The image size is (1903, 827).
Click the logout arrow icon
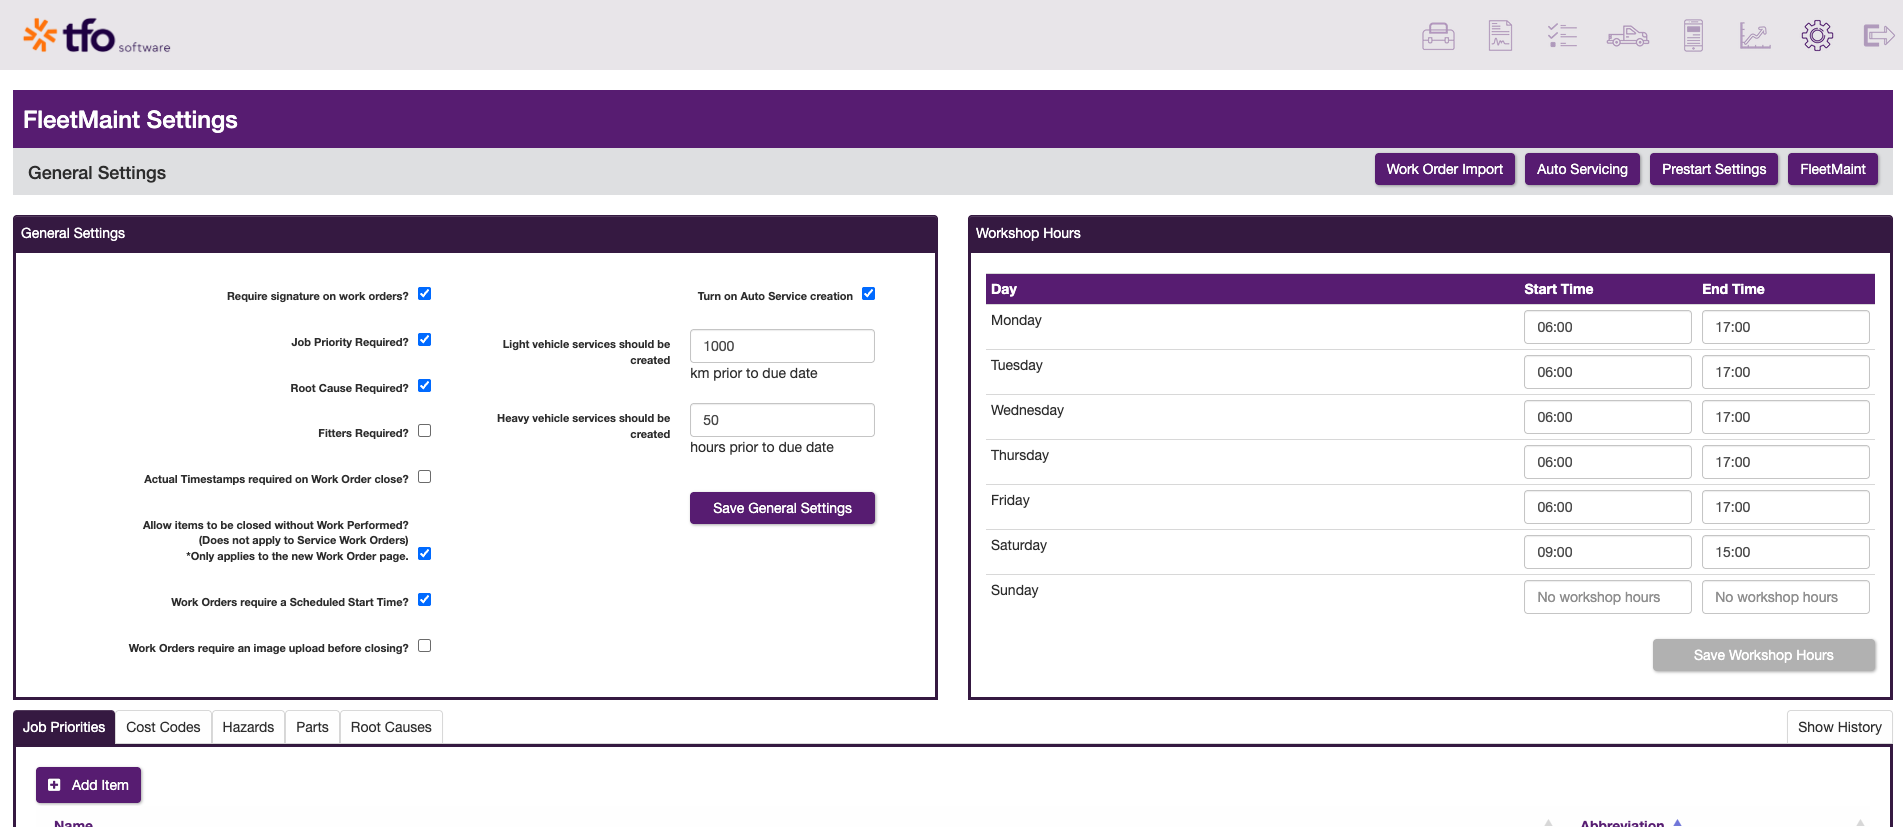1879,36
